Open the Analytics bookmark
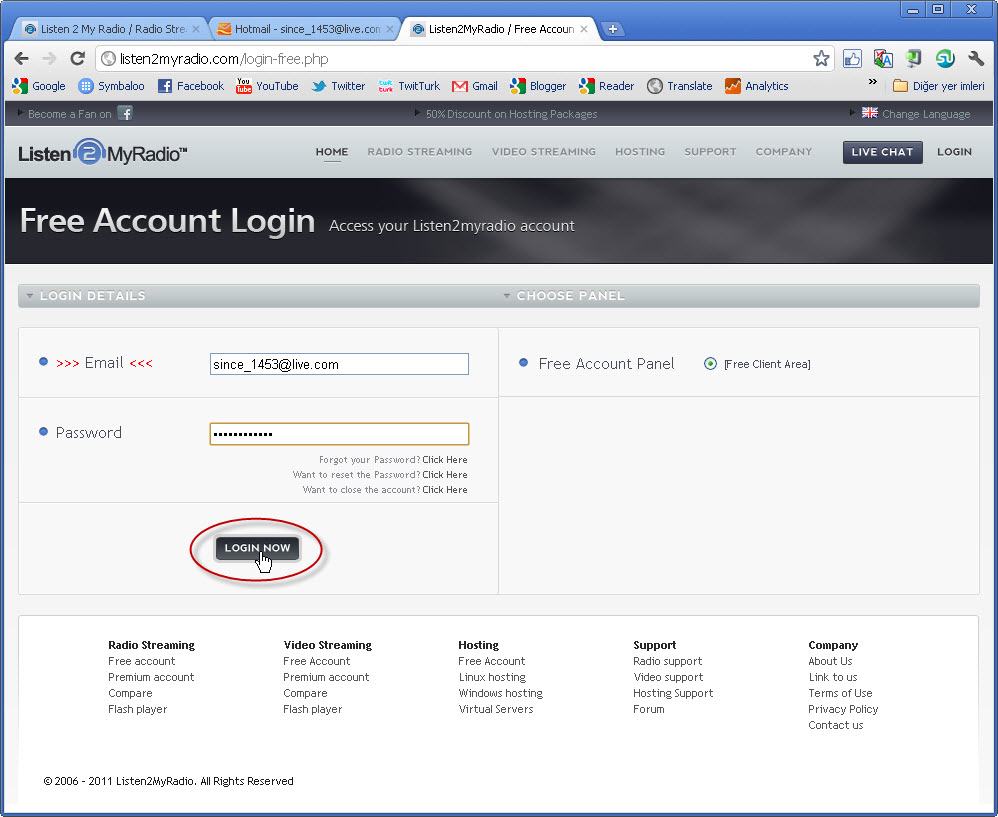 point(757,86)
